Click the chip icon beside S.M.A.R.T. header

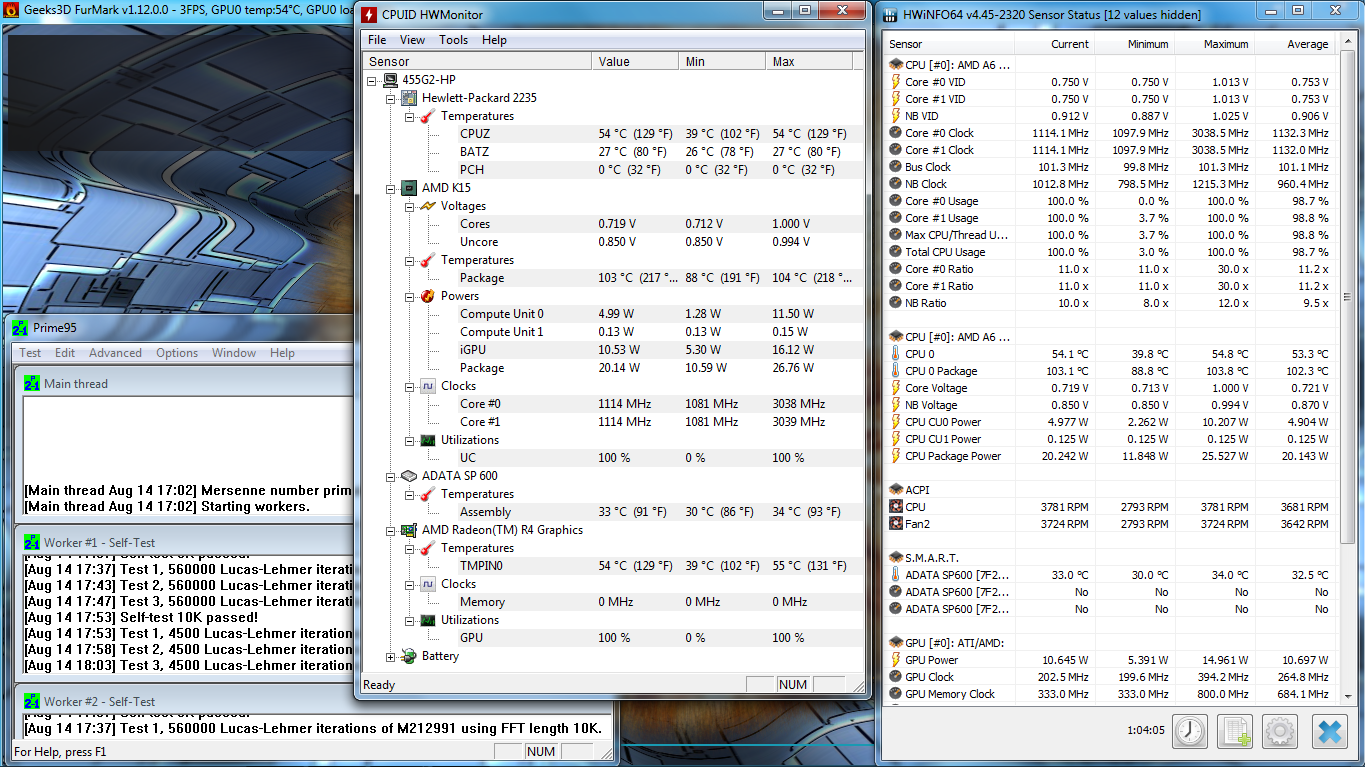pyautogui.click(x=896, y=558)
